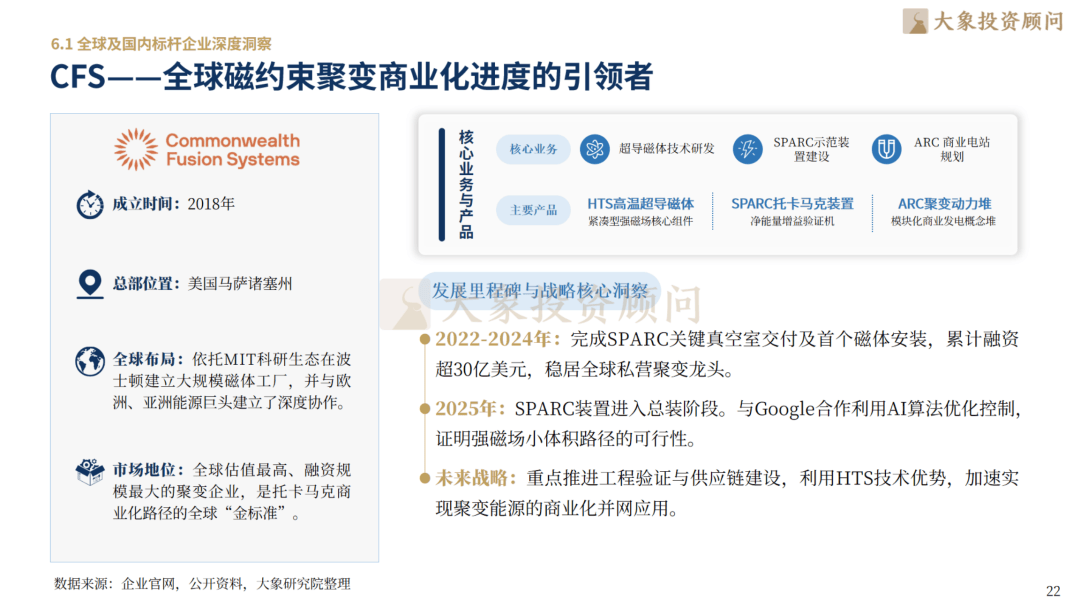Select the 核心业务 pill label
This screenshot has width=1080, height=608.
pyautogui.click(x=533, y=150)
